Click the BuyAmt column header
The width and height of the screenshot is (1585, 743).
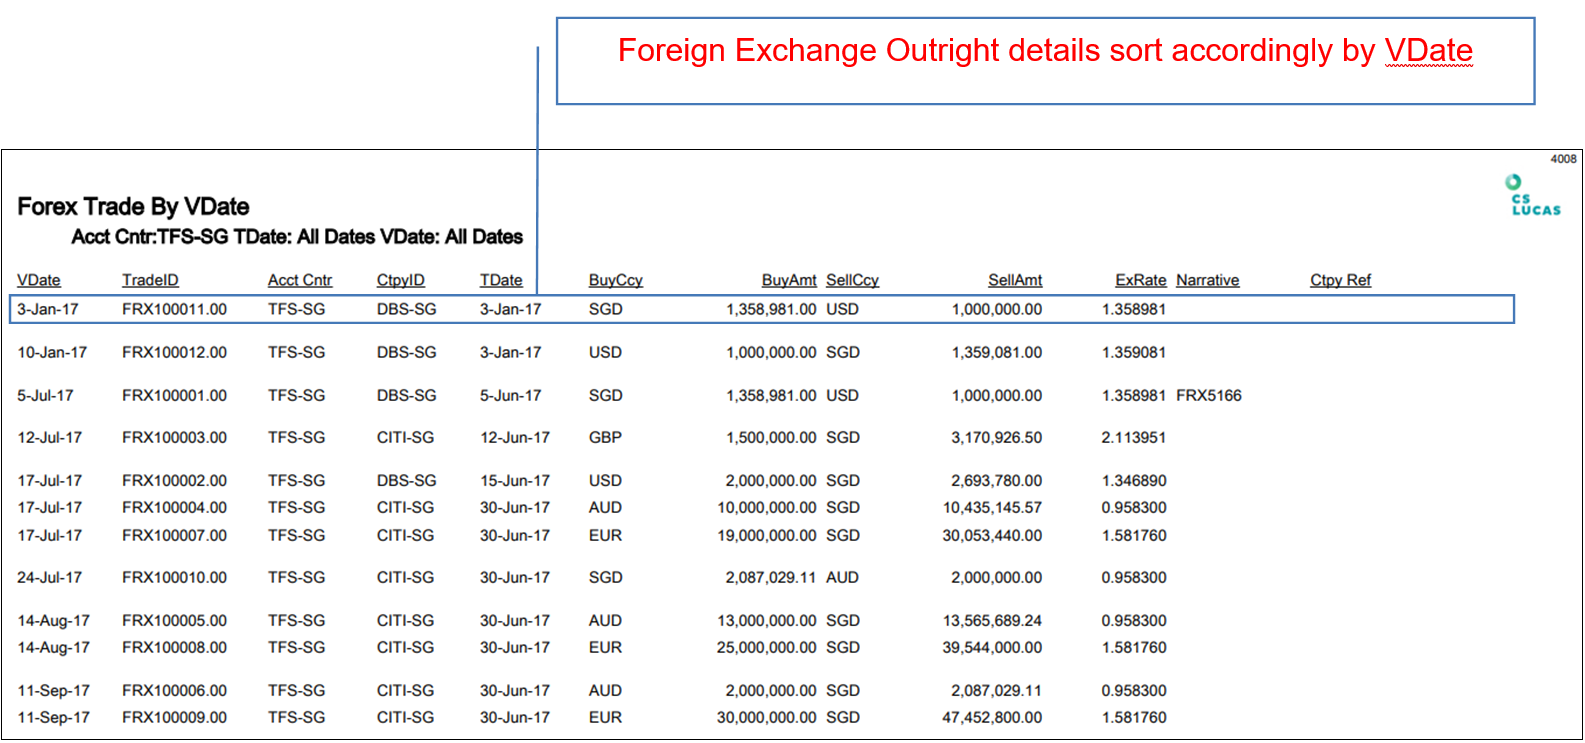point(788,280)
